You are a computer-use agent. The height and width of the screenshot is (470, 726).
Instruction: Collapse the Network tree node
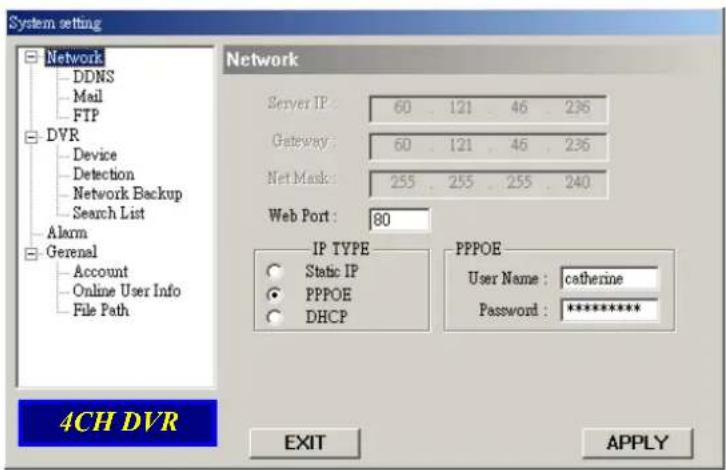(x=31, y=57)
